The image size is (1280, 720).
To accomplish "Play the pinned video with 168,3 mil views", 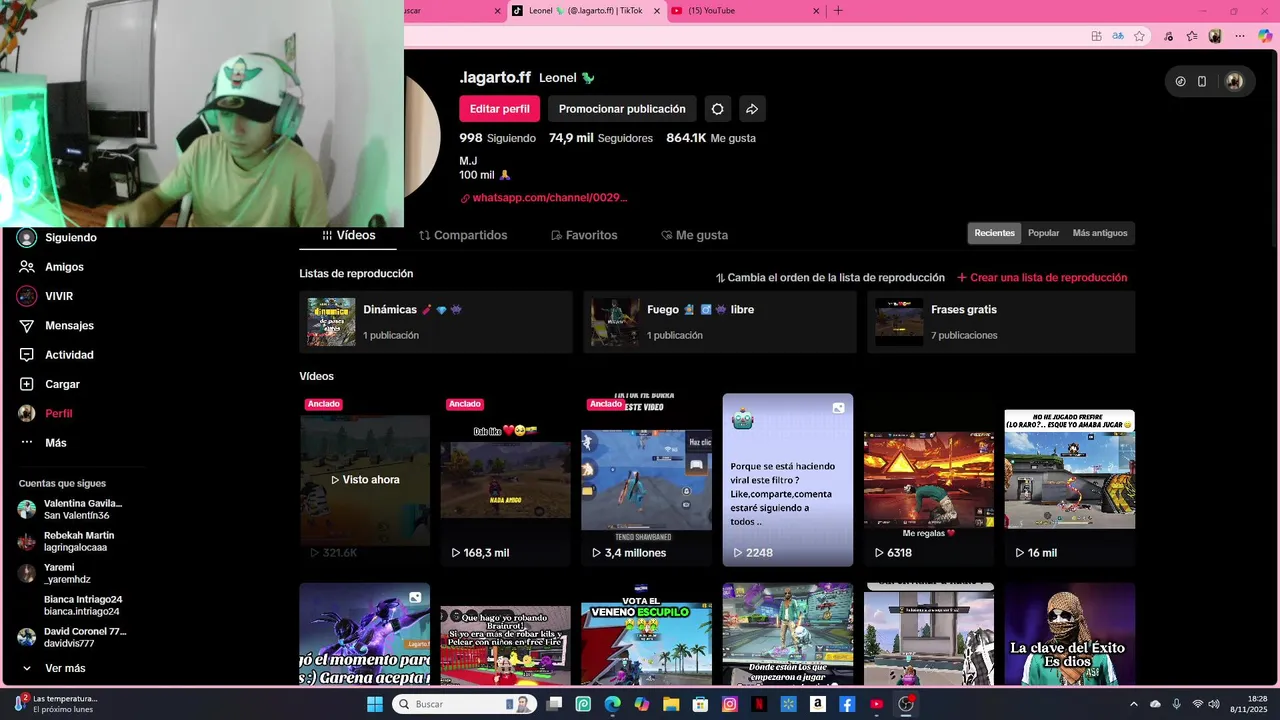I will pos(506,480).
